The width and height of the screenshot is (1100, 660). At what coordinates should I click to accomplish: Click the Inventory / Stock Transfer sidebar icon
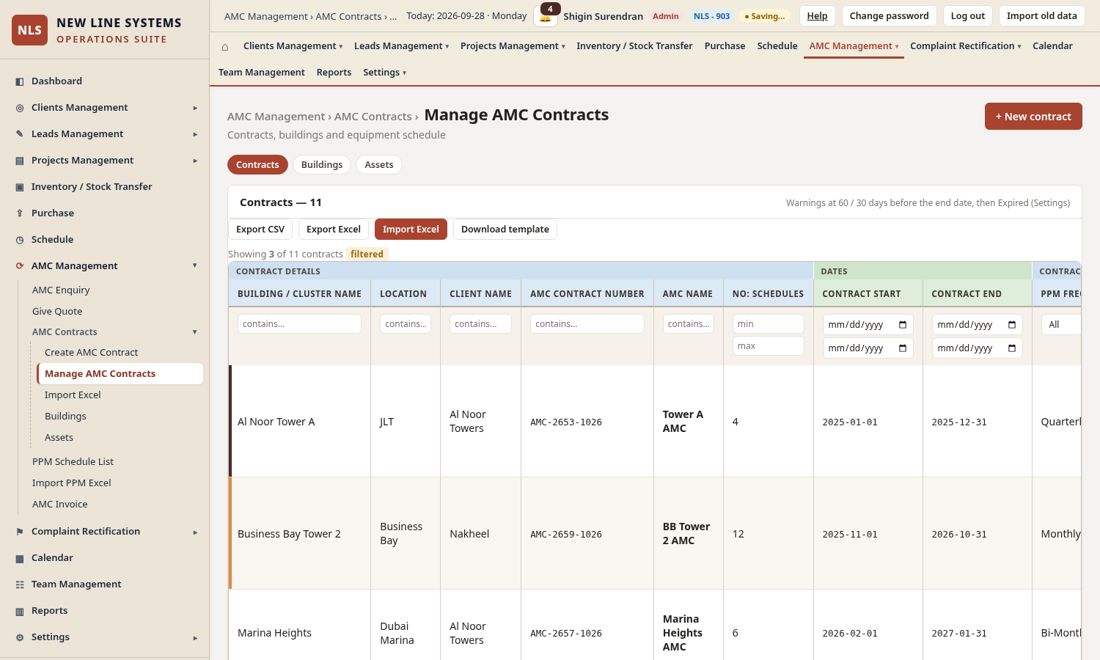click(20, 187)
